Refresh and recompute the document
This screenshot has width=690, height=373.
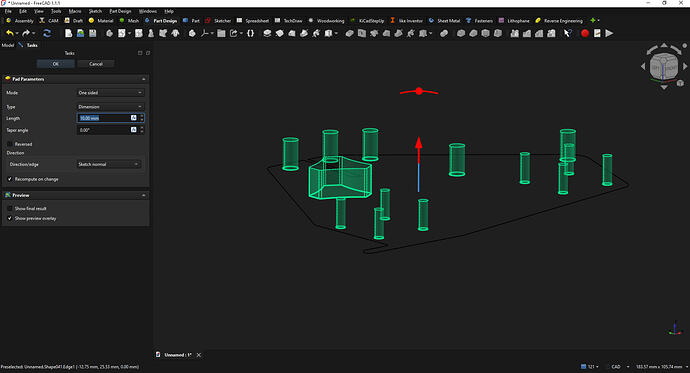tap(47, 33)
